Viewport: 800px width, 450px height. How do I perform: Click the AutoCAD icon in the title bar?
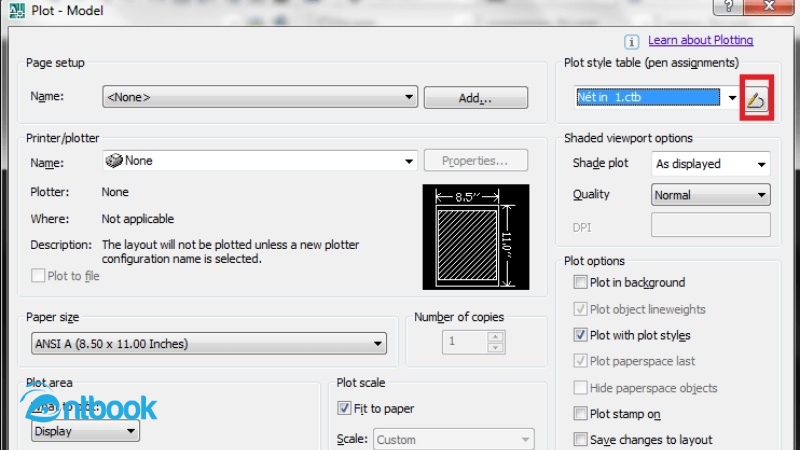16,11
